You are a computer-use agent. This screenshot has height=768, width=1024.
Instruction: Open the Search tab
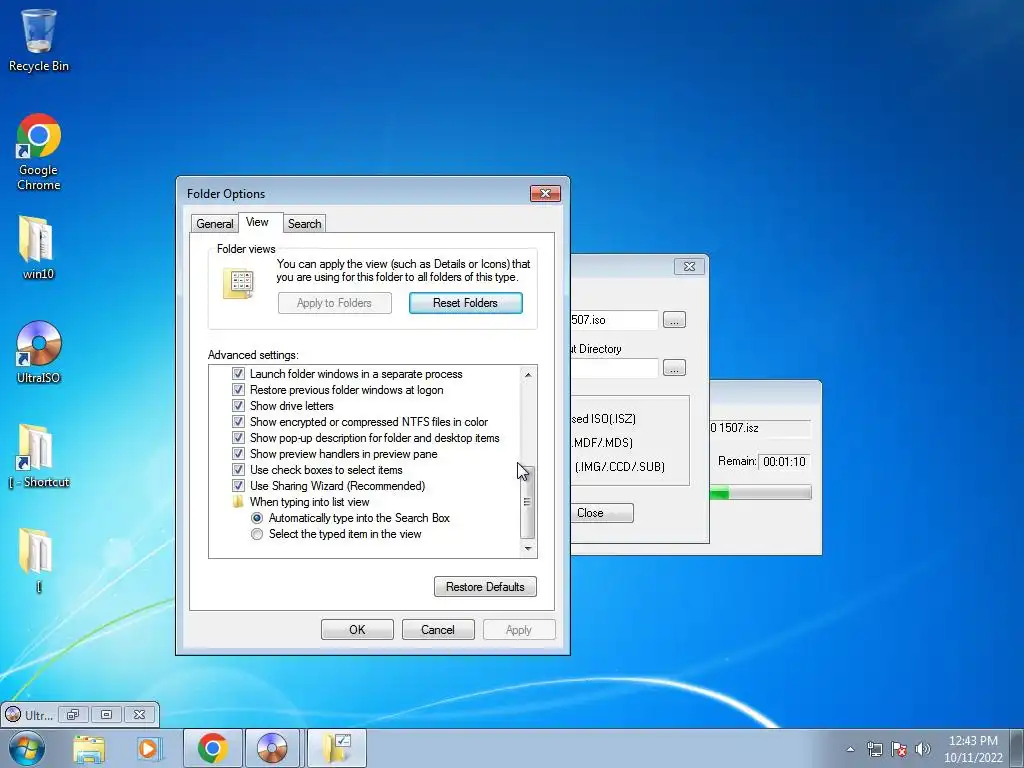[x=304, y=223]
